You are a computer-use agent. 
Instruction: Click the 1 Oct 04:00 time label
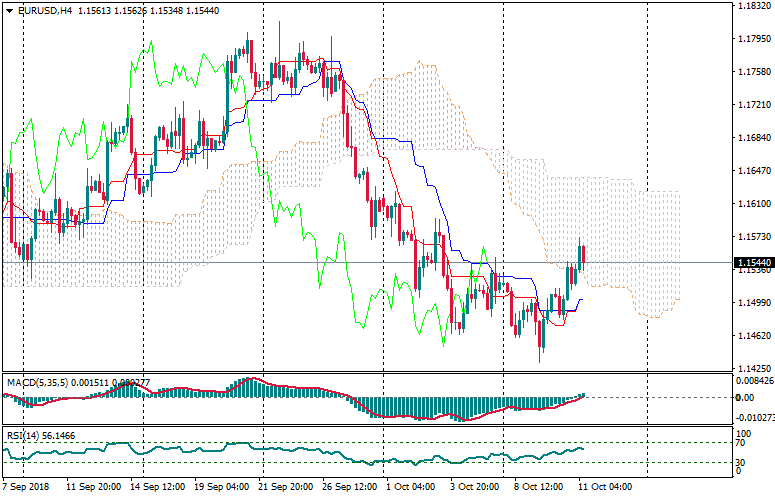(410, 487)
